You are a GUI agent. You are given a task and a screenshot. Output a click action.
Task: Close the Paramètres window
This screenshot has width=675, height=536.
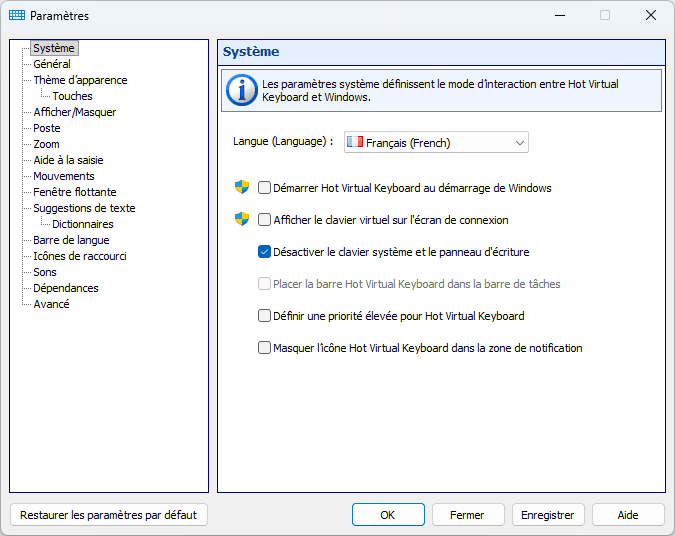tap(650, 15)
